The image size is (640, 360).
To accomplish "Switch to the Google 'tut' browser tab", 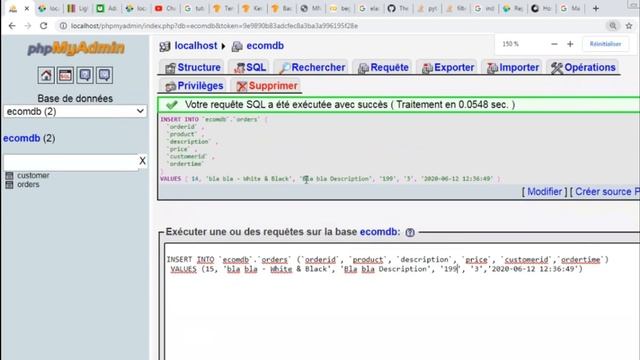I will pos(194,8).
